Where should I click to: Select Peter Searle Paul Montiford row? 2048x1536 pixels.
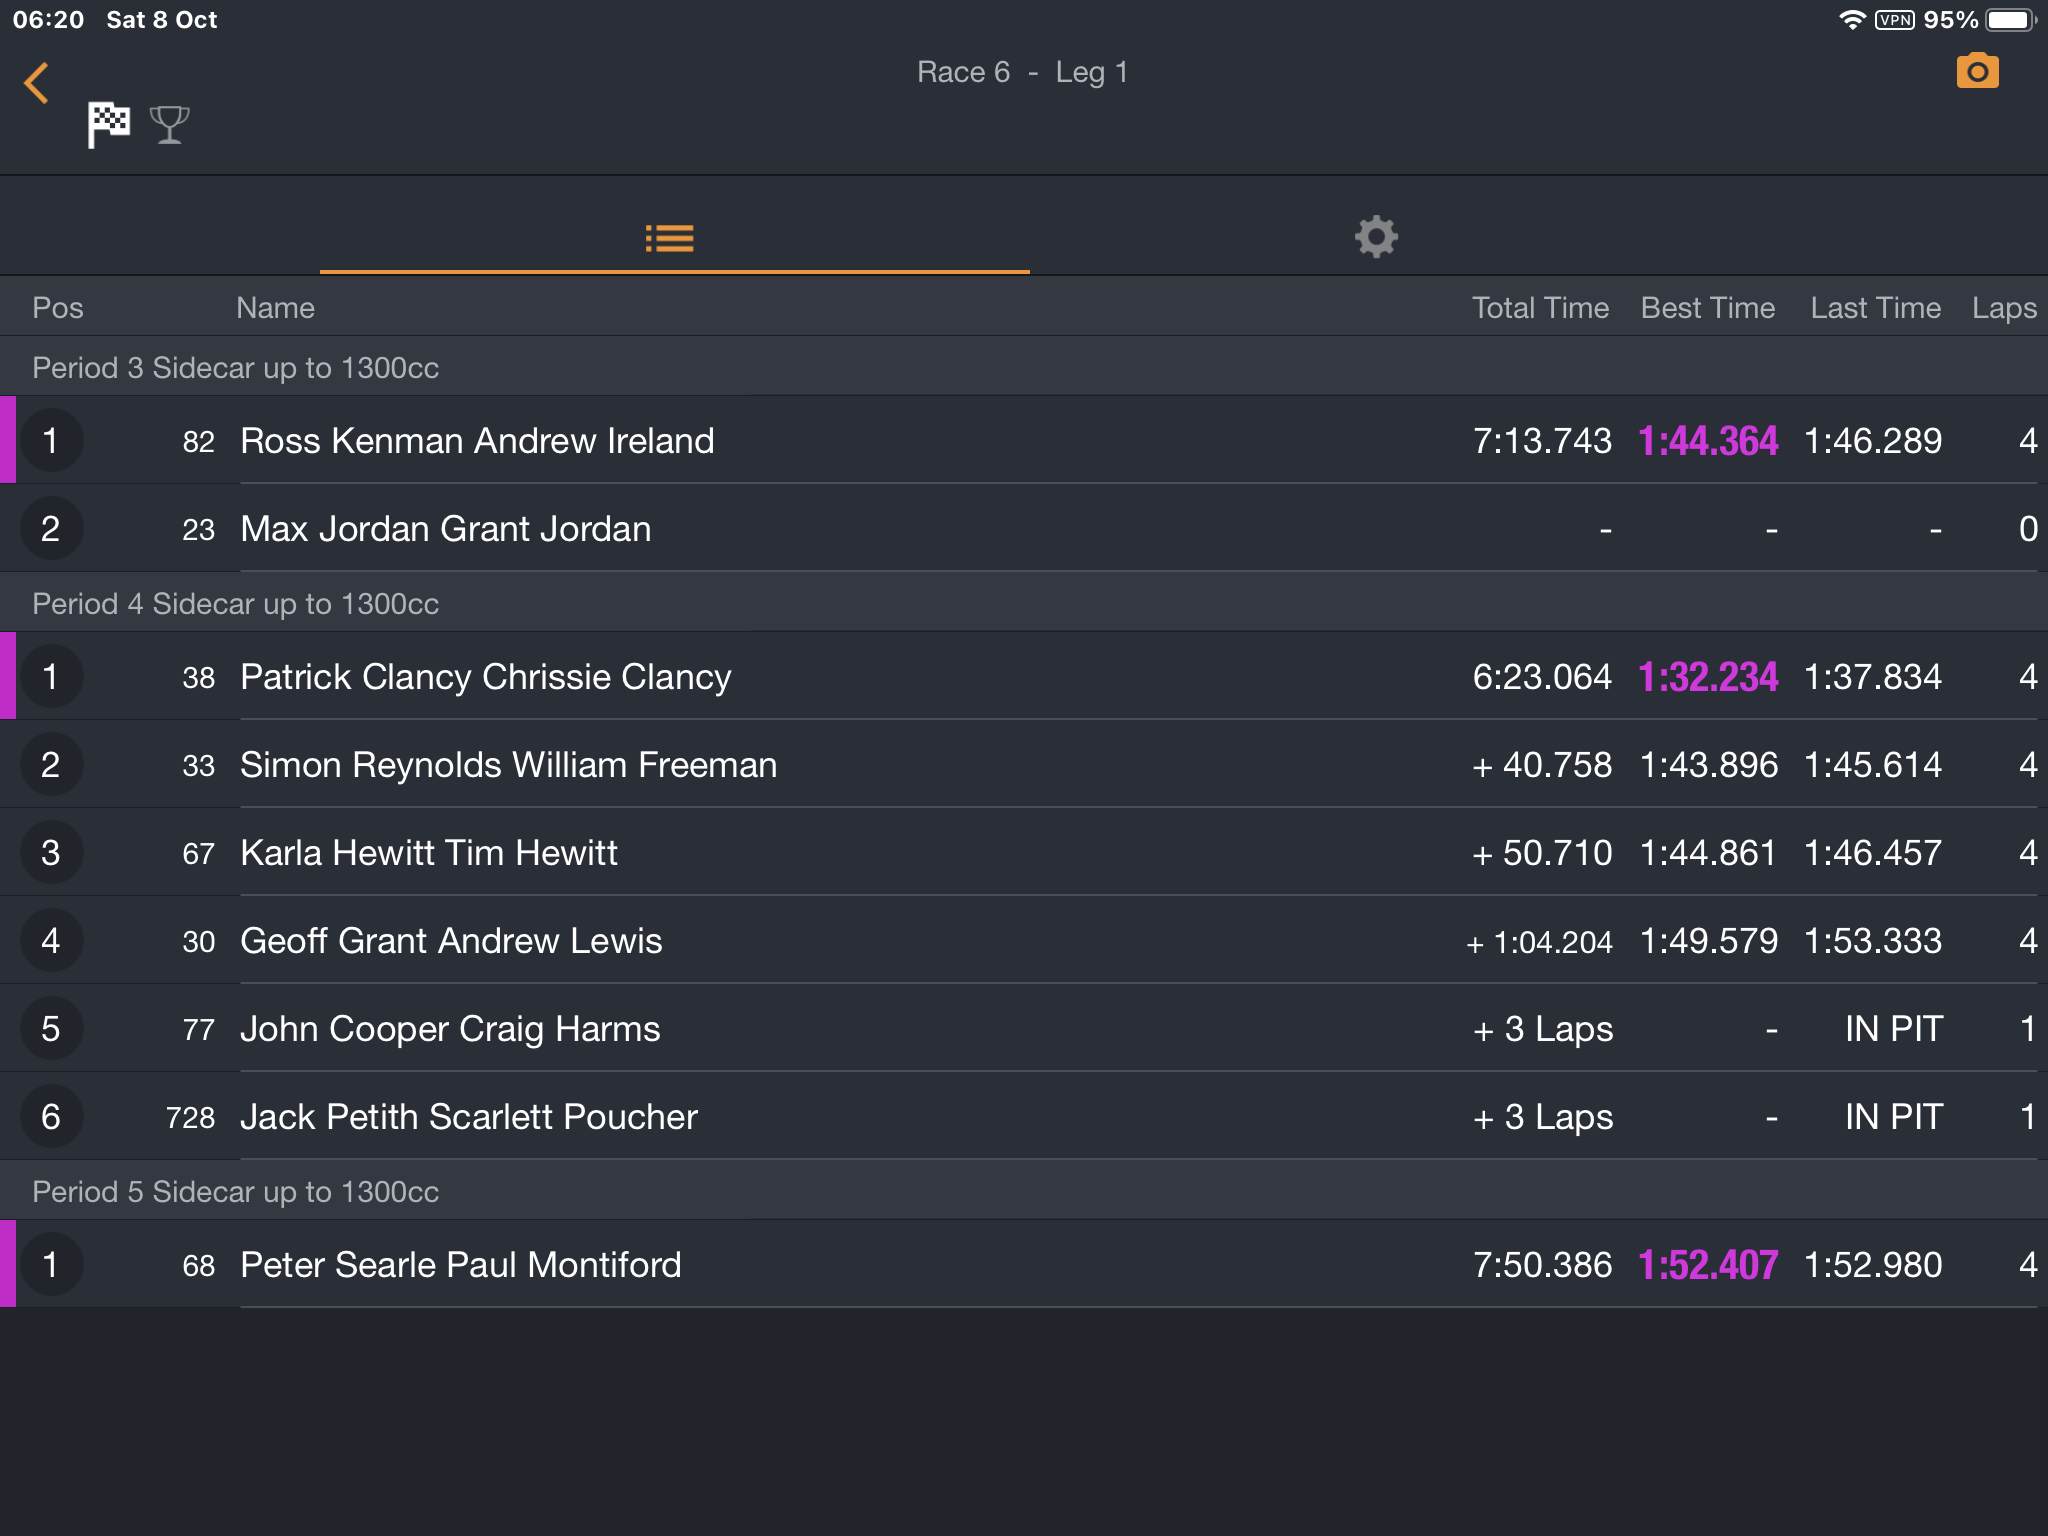pyautogui.click(x=1024, y=1264)
